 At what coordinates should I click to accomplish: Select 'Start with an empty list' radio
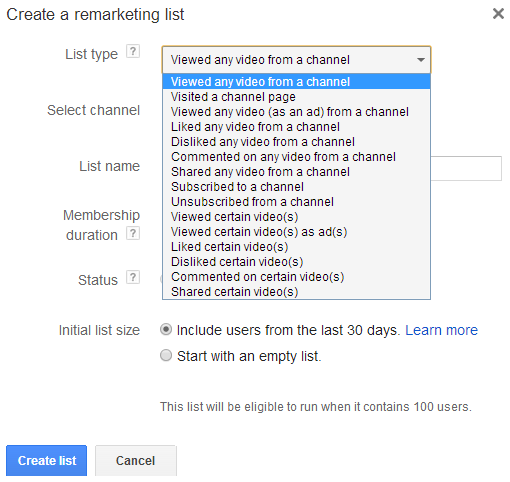click(x=166, y=355)
